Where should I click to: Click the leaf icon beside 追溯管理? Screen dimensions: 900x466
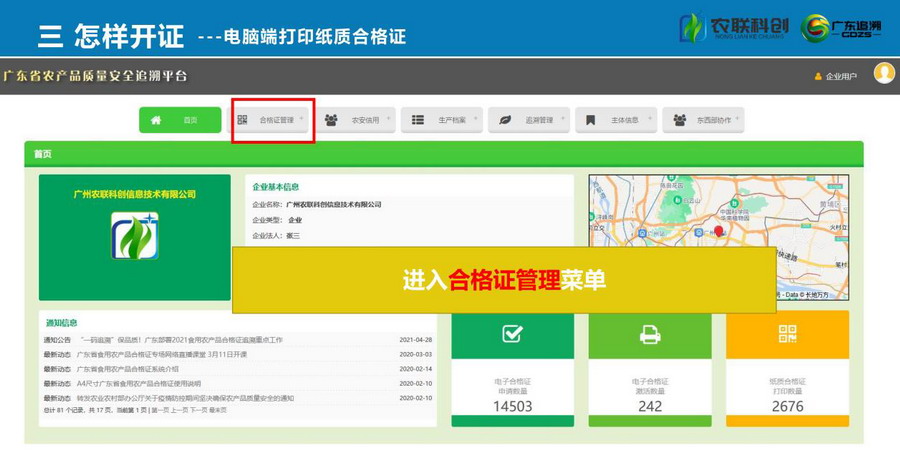tap(505, 120)
